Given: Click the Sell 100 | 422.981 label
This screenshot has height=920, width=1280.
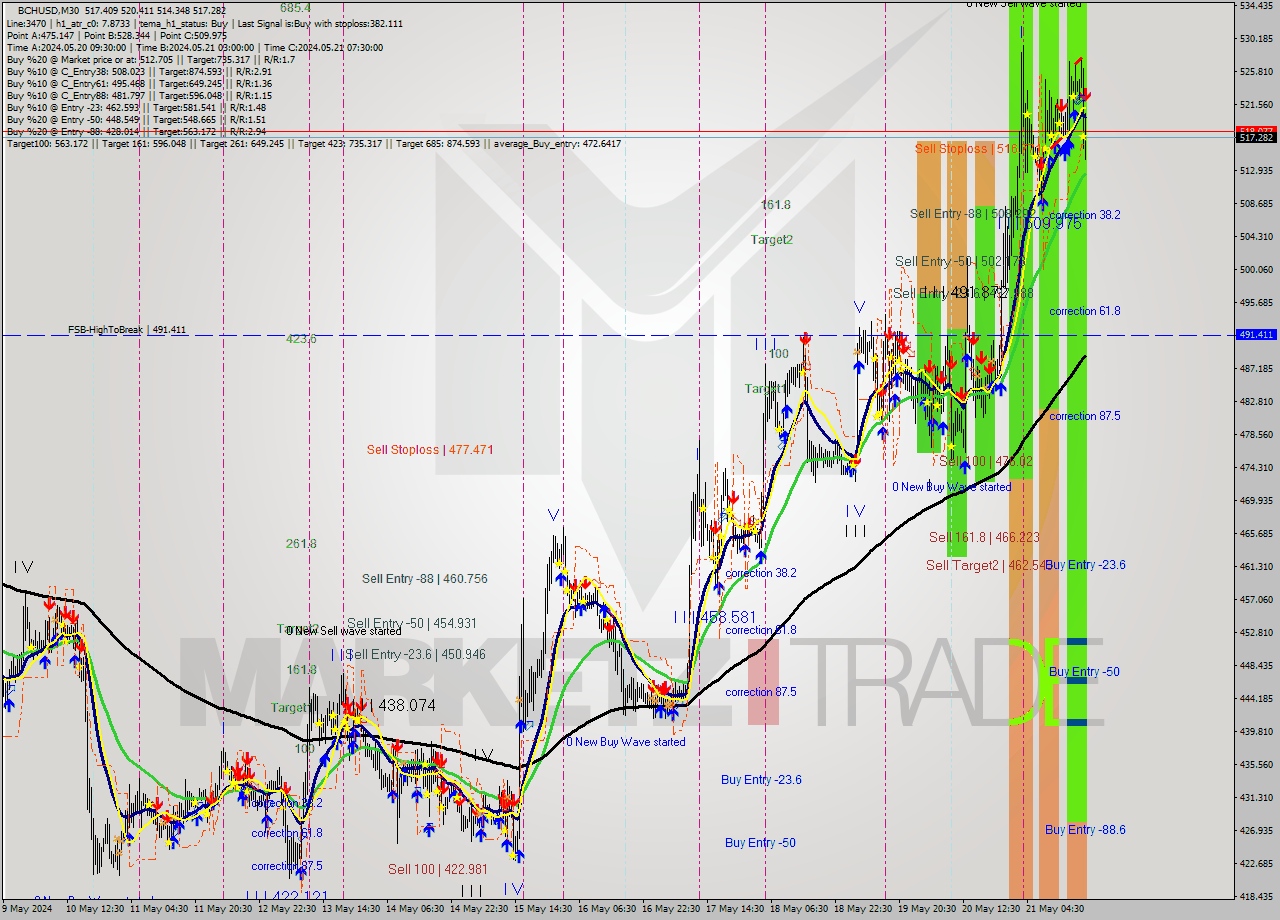Looking at the screenshot, I should point(438,869).
